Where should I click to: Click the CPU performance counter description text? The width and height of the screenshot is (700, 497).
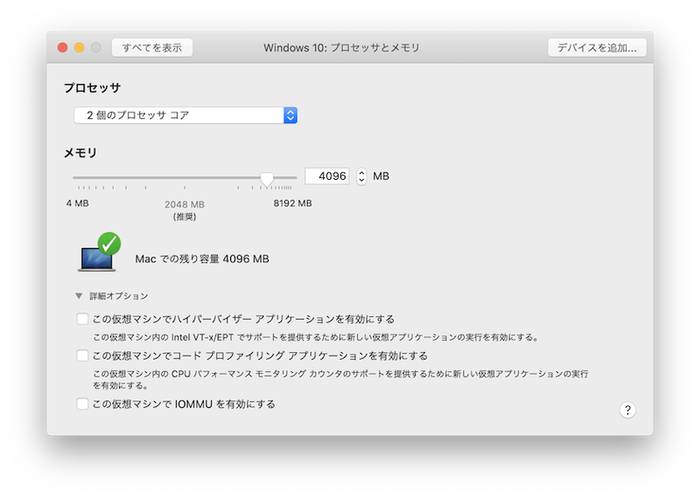coord(341,379)
